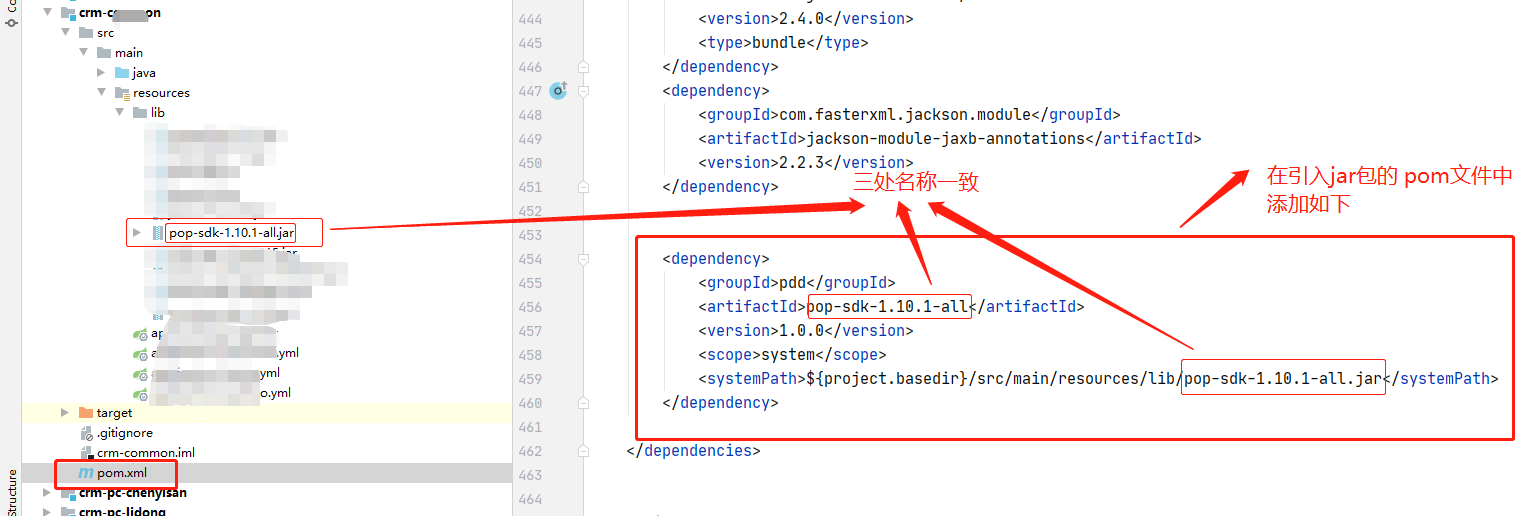
Task: Select crm-common.iml file in tree
Action: (x=146, y=453)
